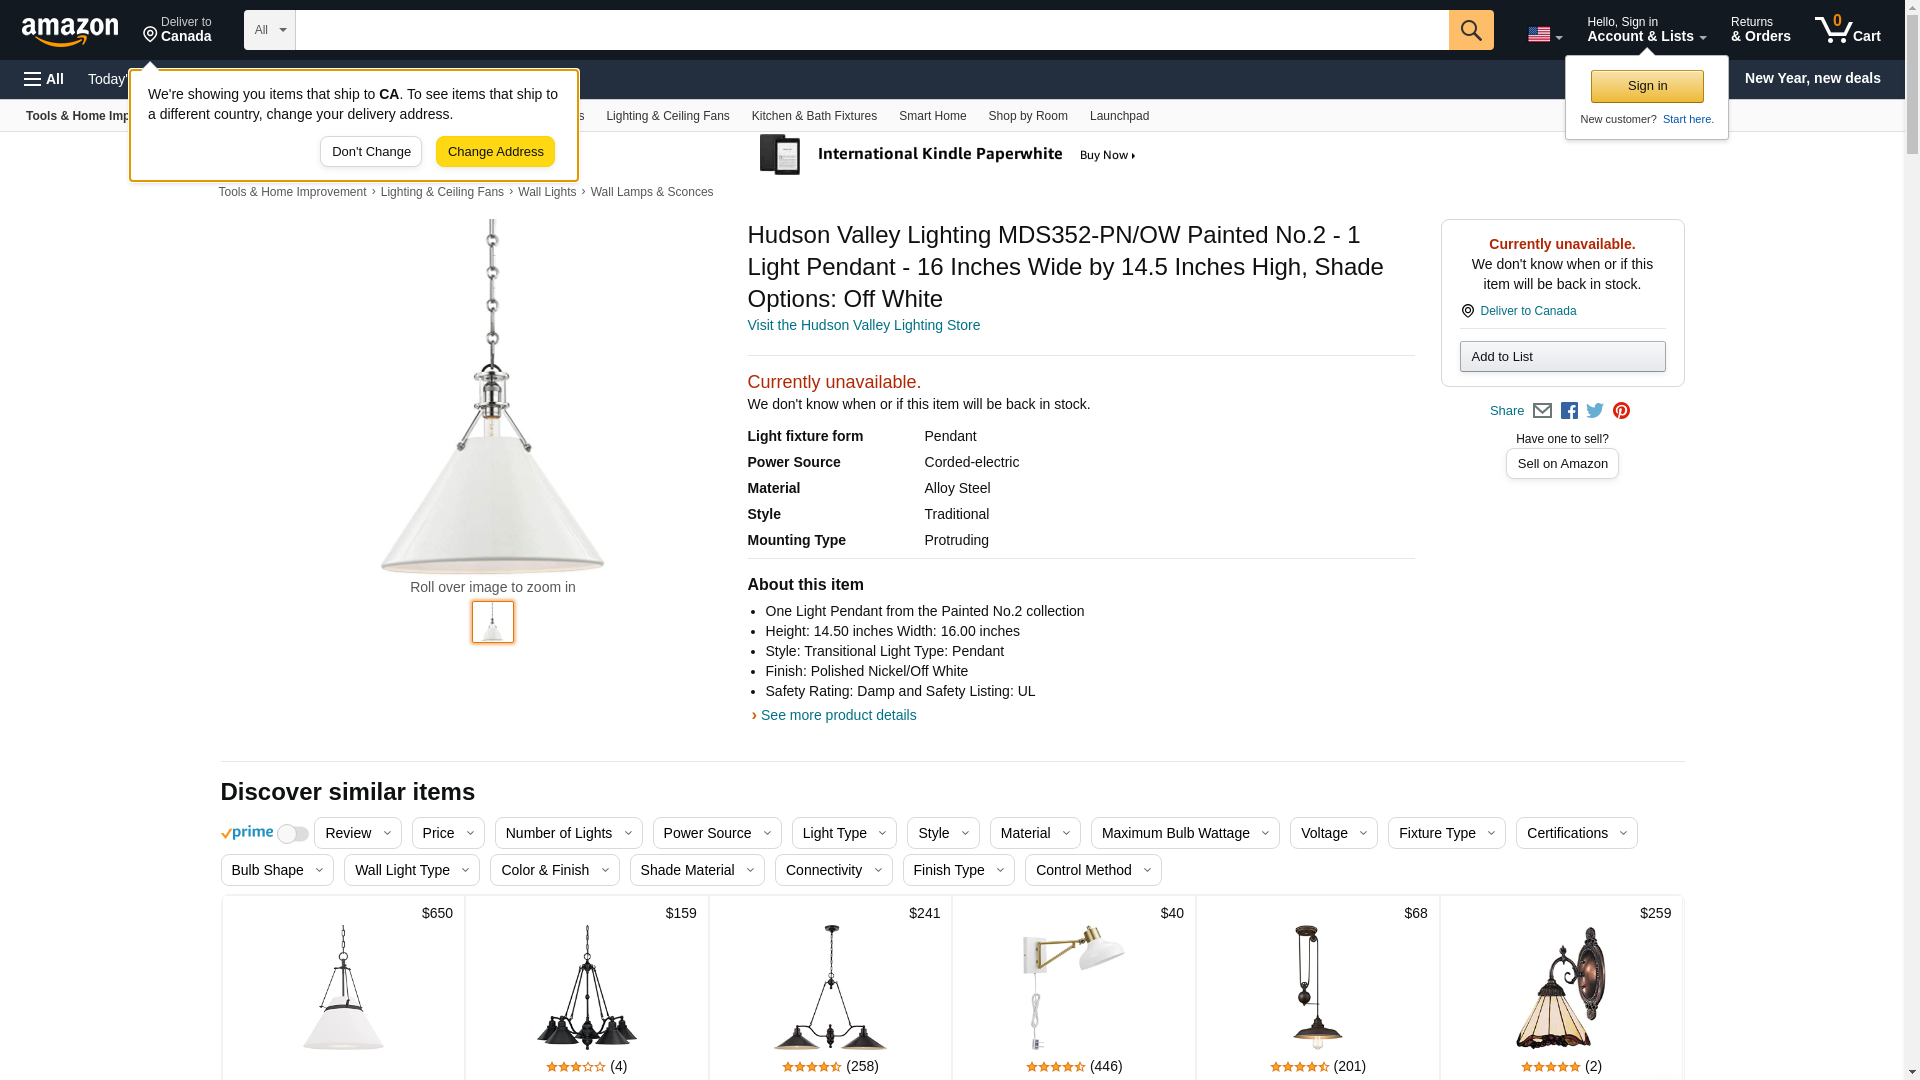This screenshot has width=1920, height=1080.
Task: Click the Change Address button
Action: 495,152
